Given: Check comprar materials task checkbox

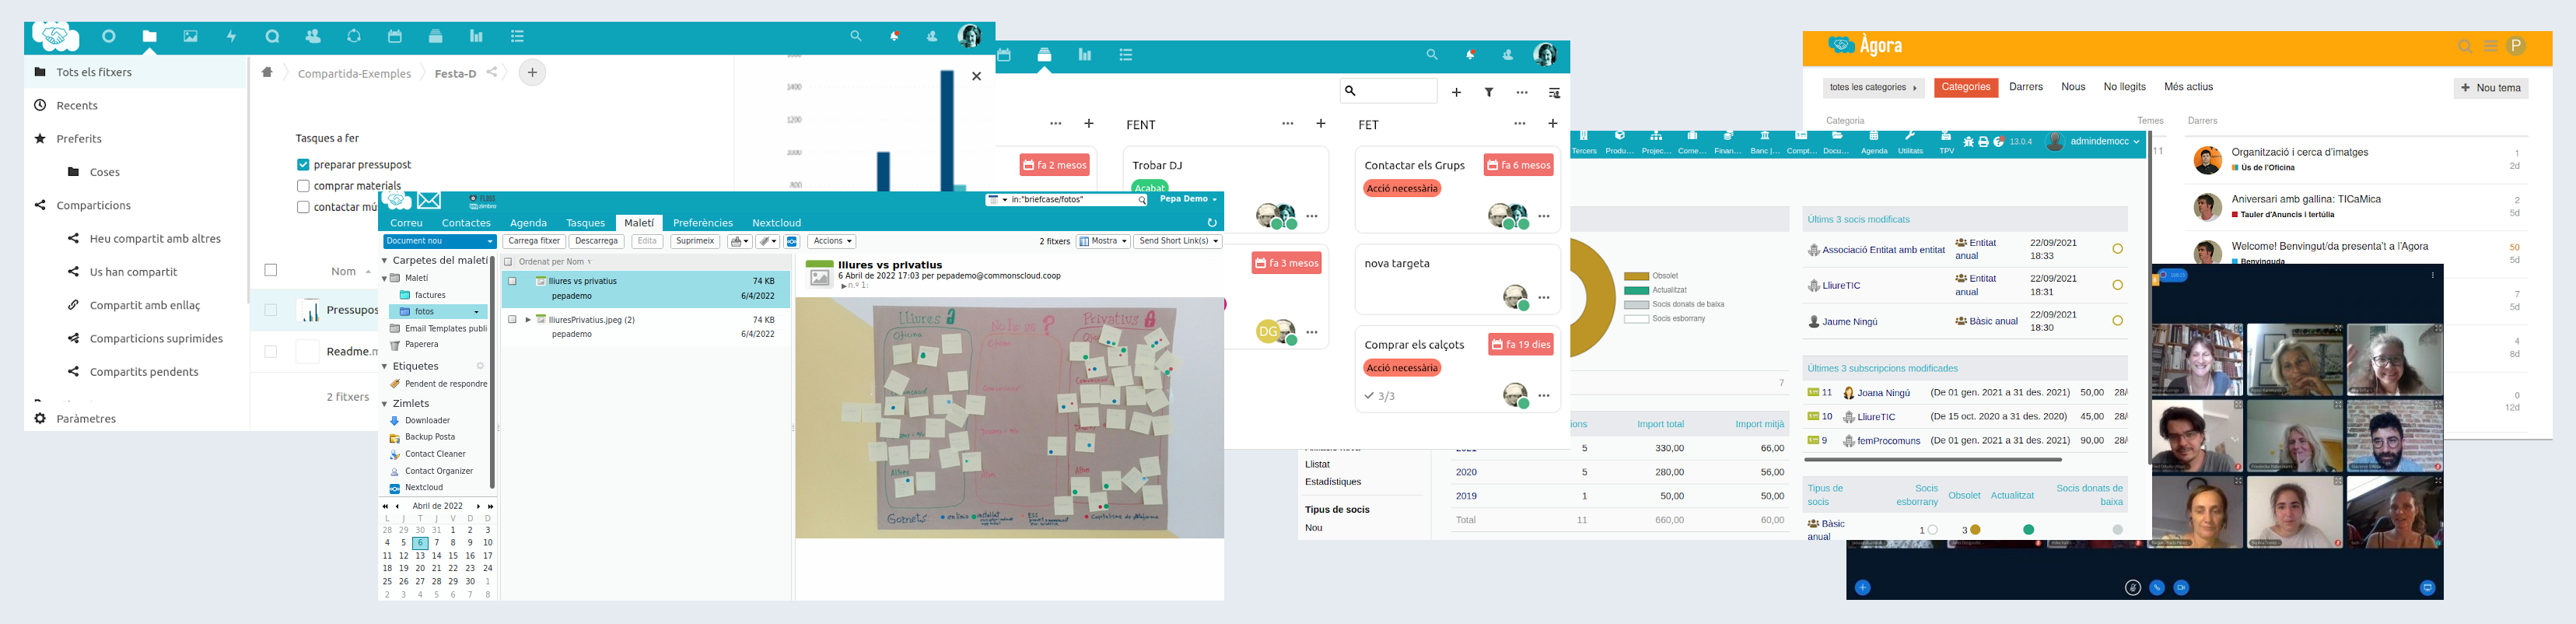Looking at the screenshot, I should [x=303, y=186].
